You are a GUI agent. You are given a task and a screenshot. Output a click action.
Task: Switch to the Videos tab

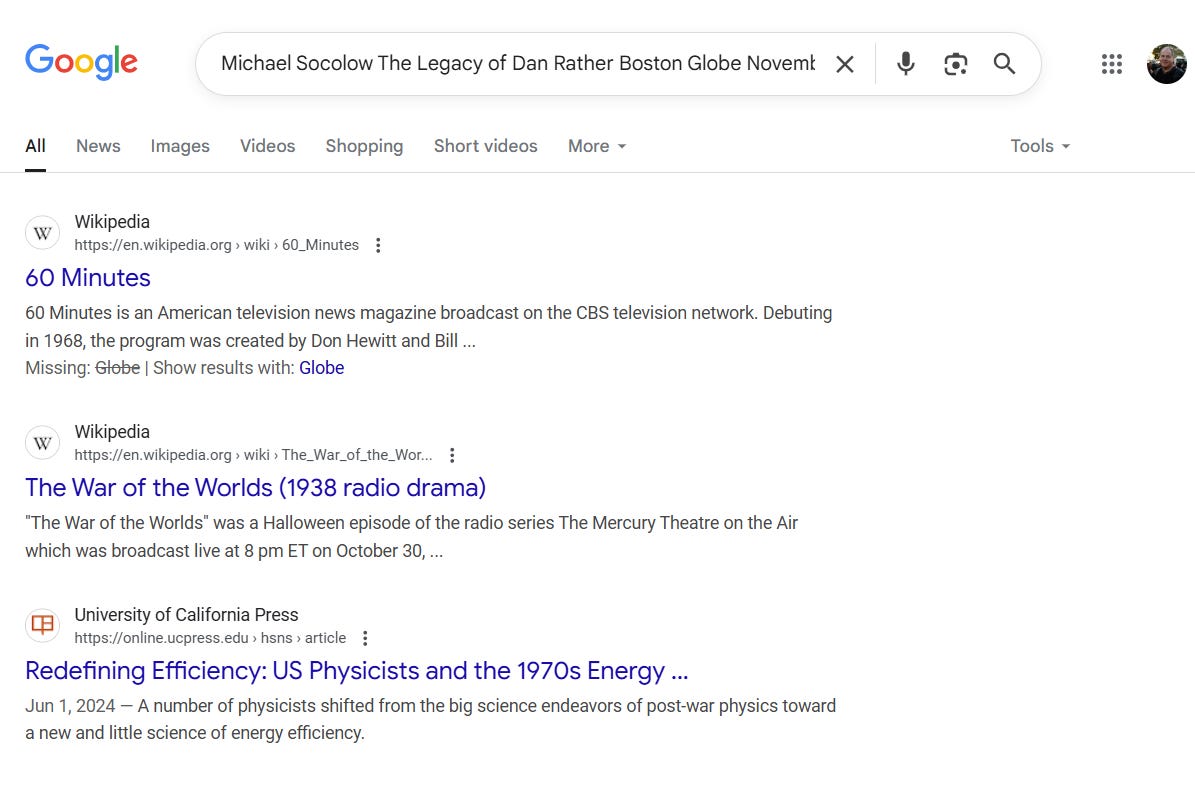(x=268, y=146)
